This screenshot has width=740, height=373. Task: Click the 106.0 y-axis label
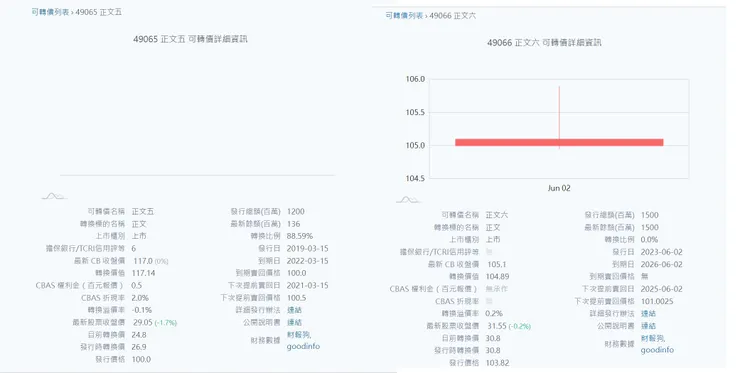pyautogui.click(x=415, y=79)
